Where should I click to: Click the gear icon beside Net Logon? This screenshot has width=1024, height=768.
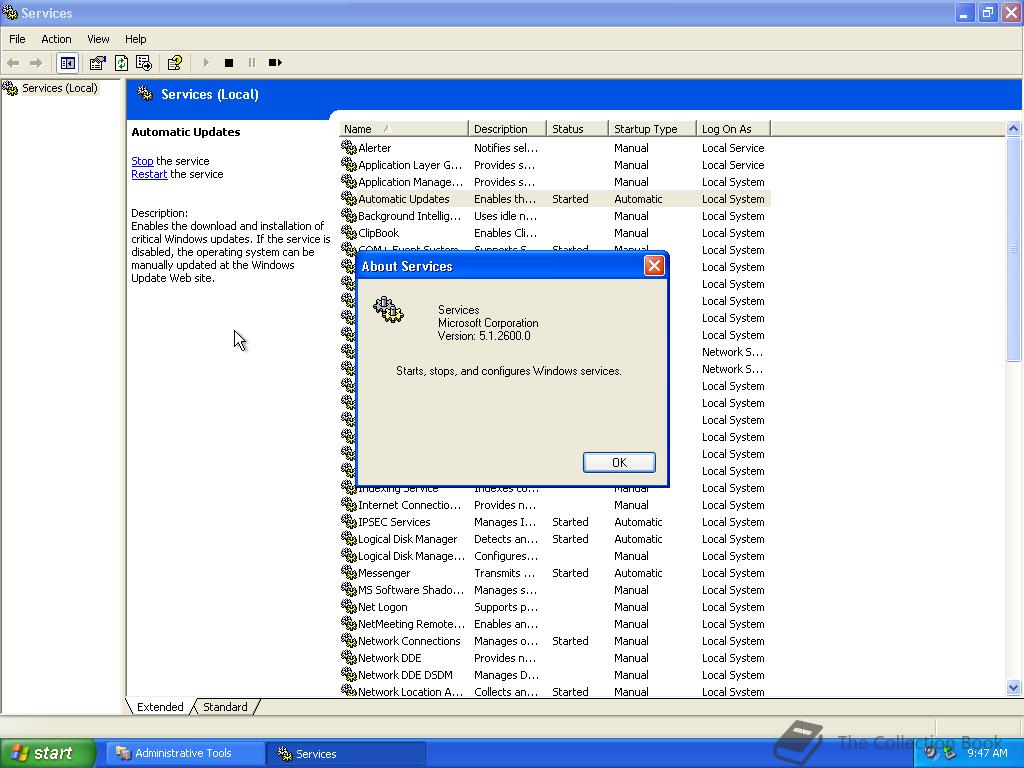[x=349, y=607]
